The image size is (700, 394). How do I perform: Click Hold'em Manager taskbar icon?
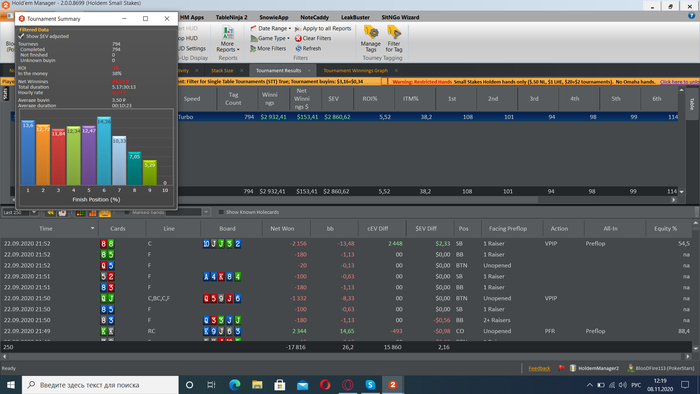[393, 385]
